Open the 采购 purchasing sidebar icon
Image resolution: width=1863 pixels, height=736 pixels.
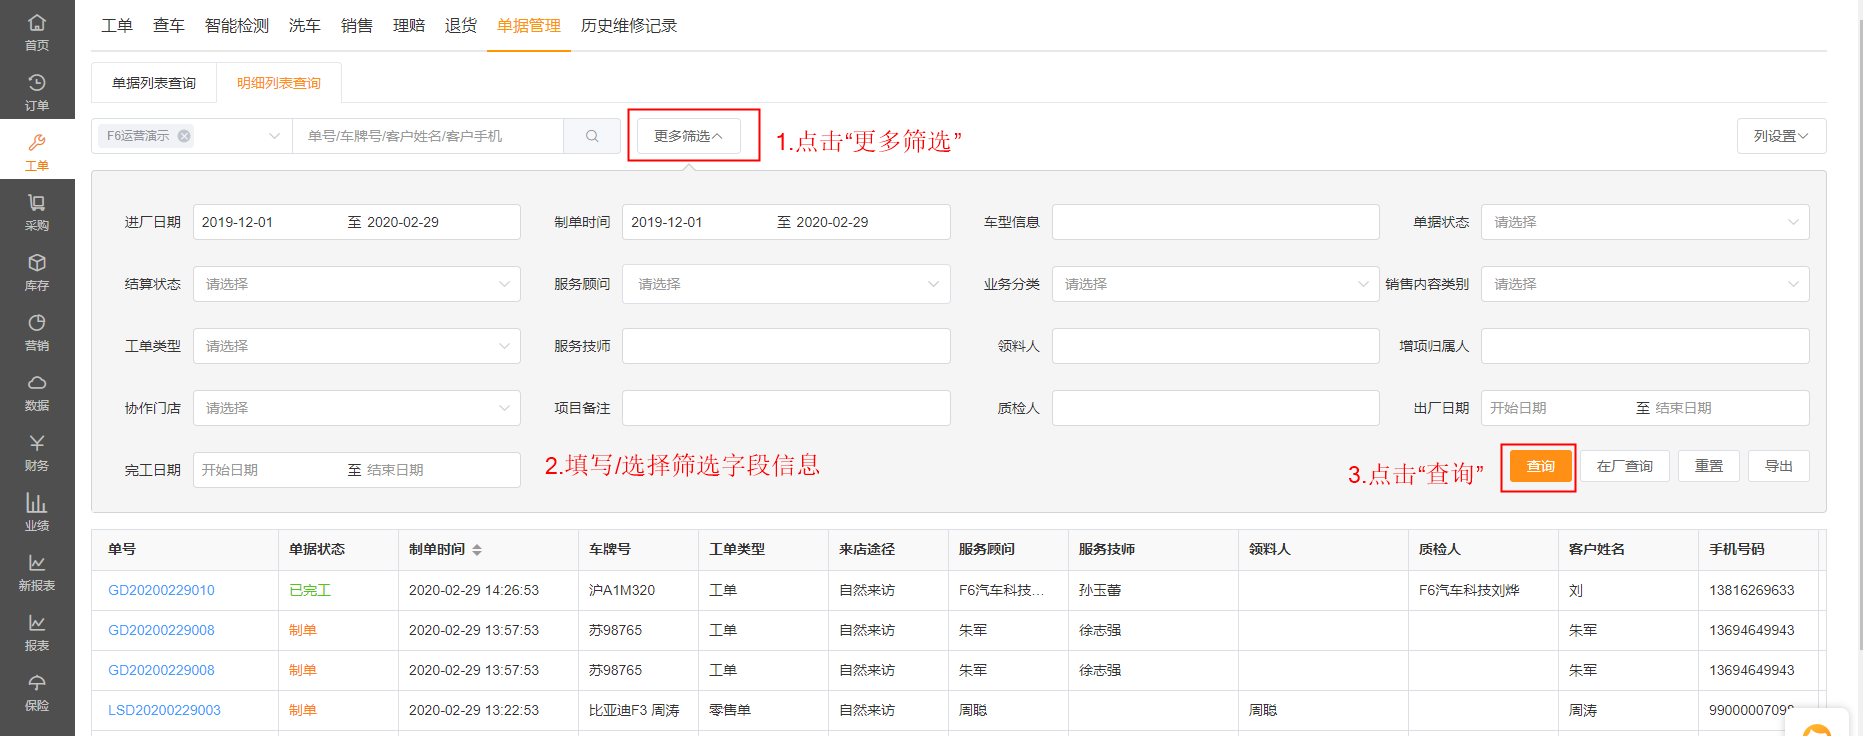tap(37, 211)
